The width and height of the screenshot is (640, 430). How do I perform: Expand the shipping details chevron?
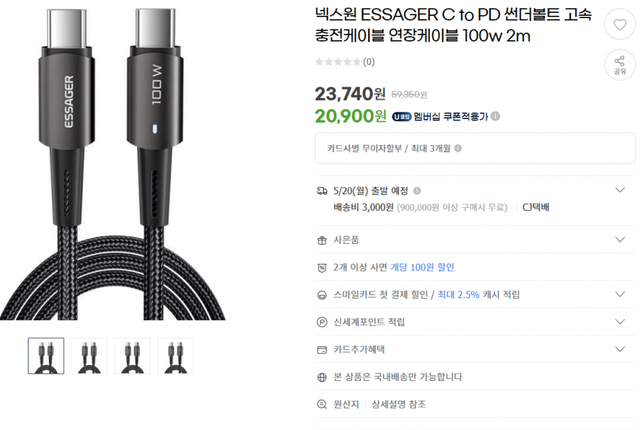pos(620,190)
